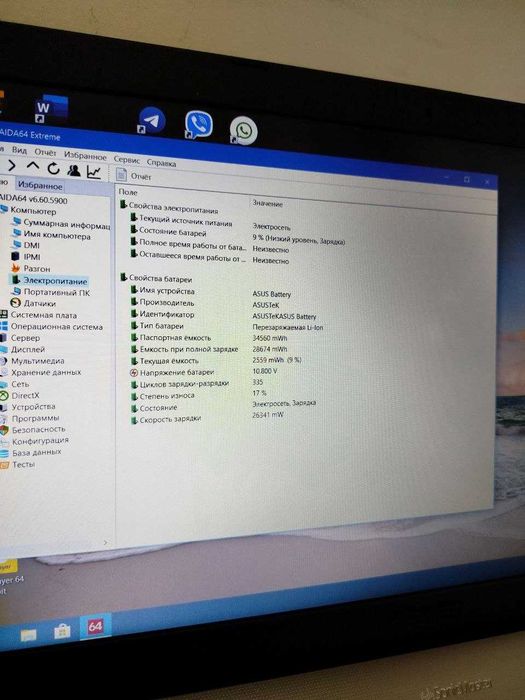Click the AIDA64 taskbar icon

(x=95, y=626)
